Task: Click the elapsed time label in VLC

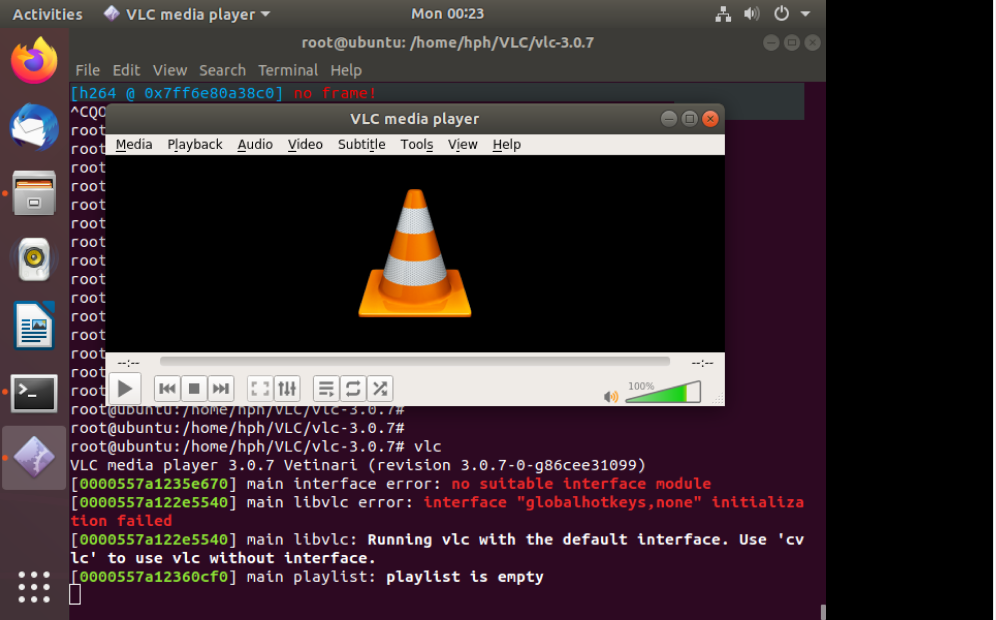Action: 128,363
